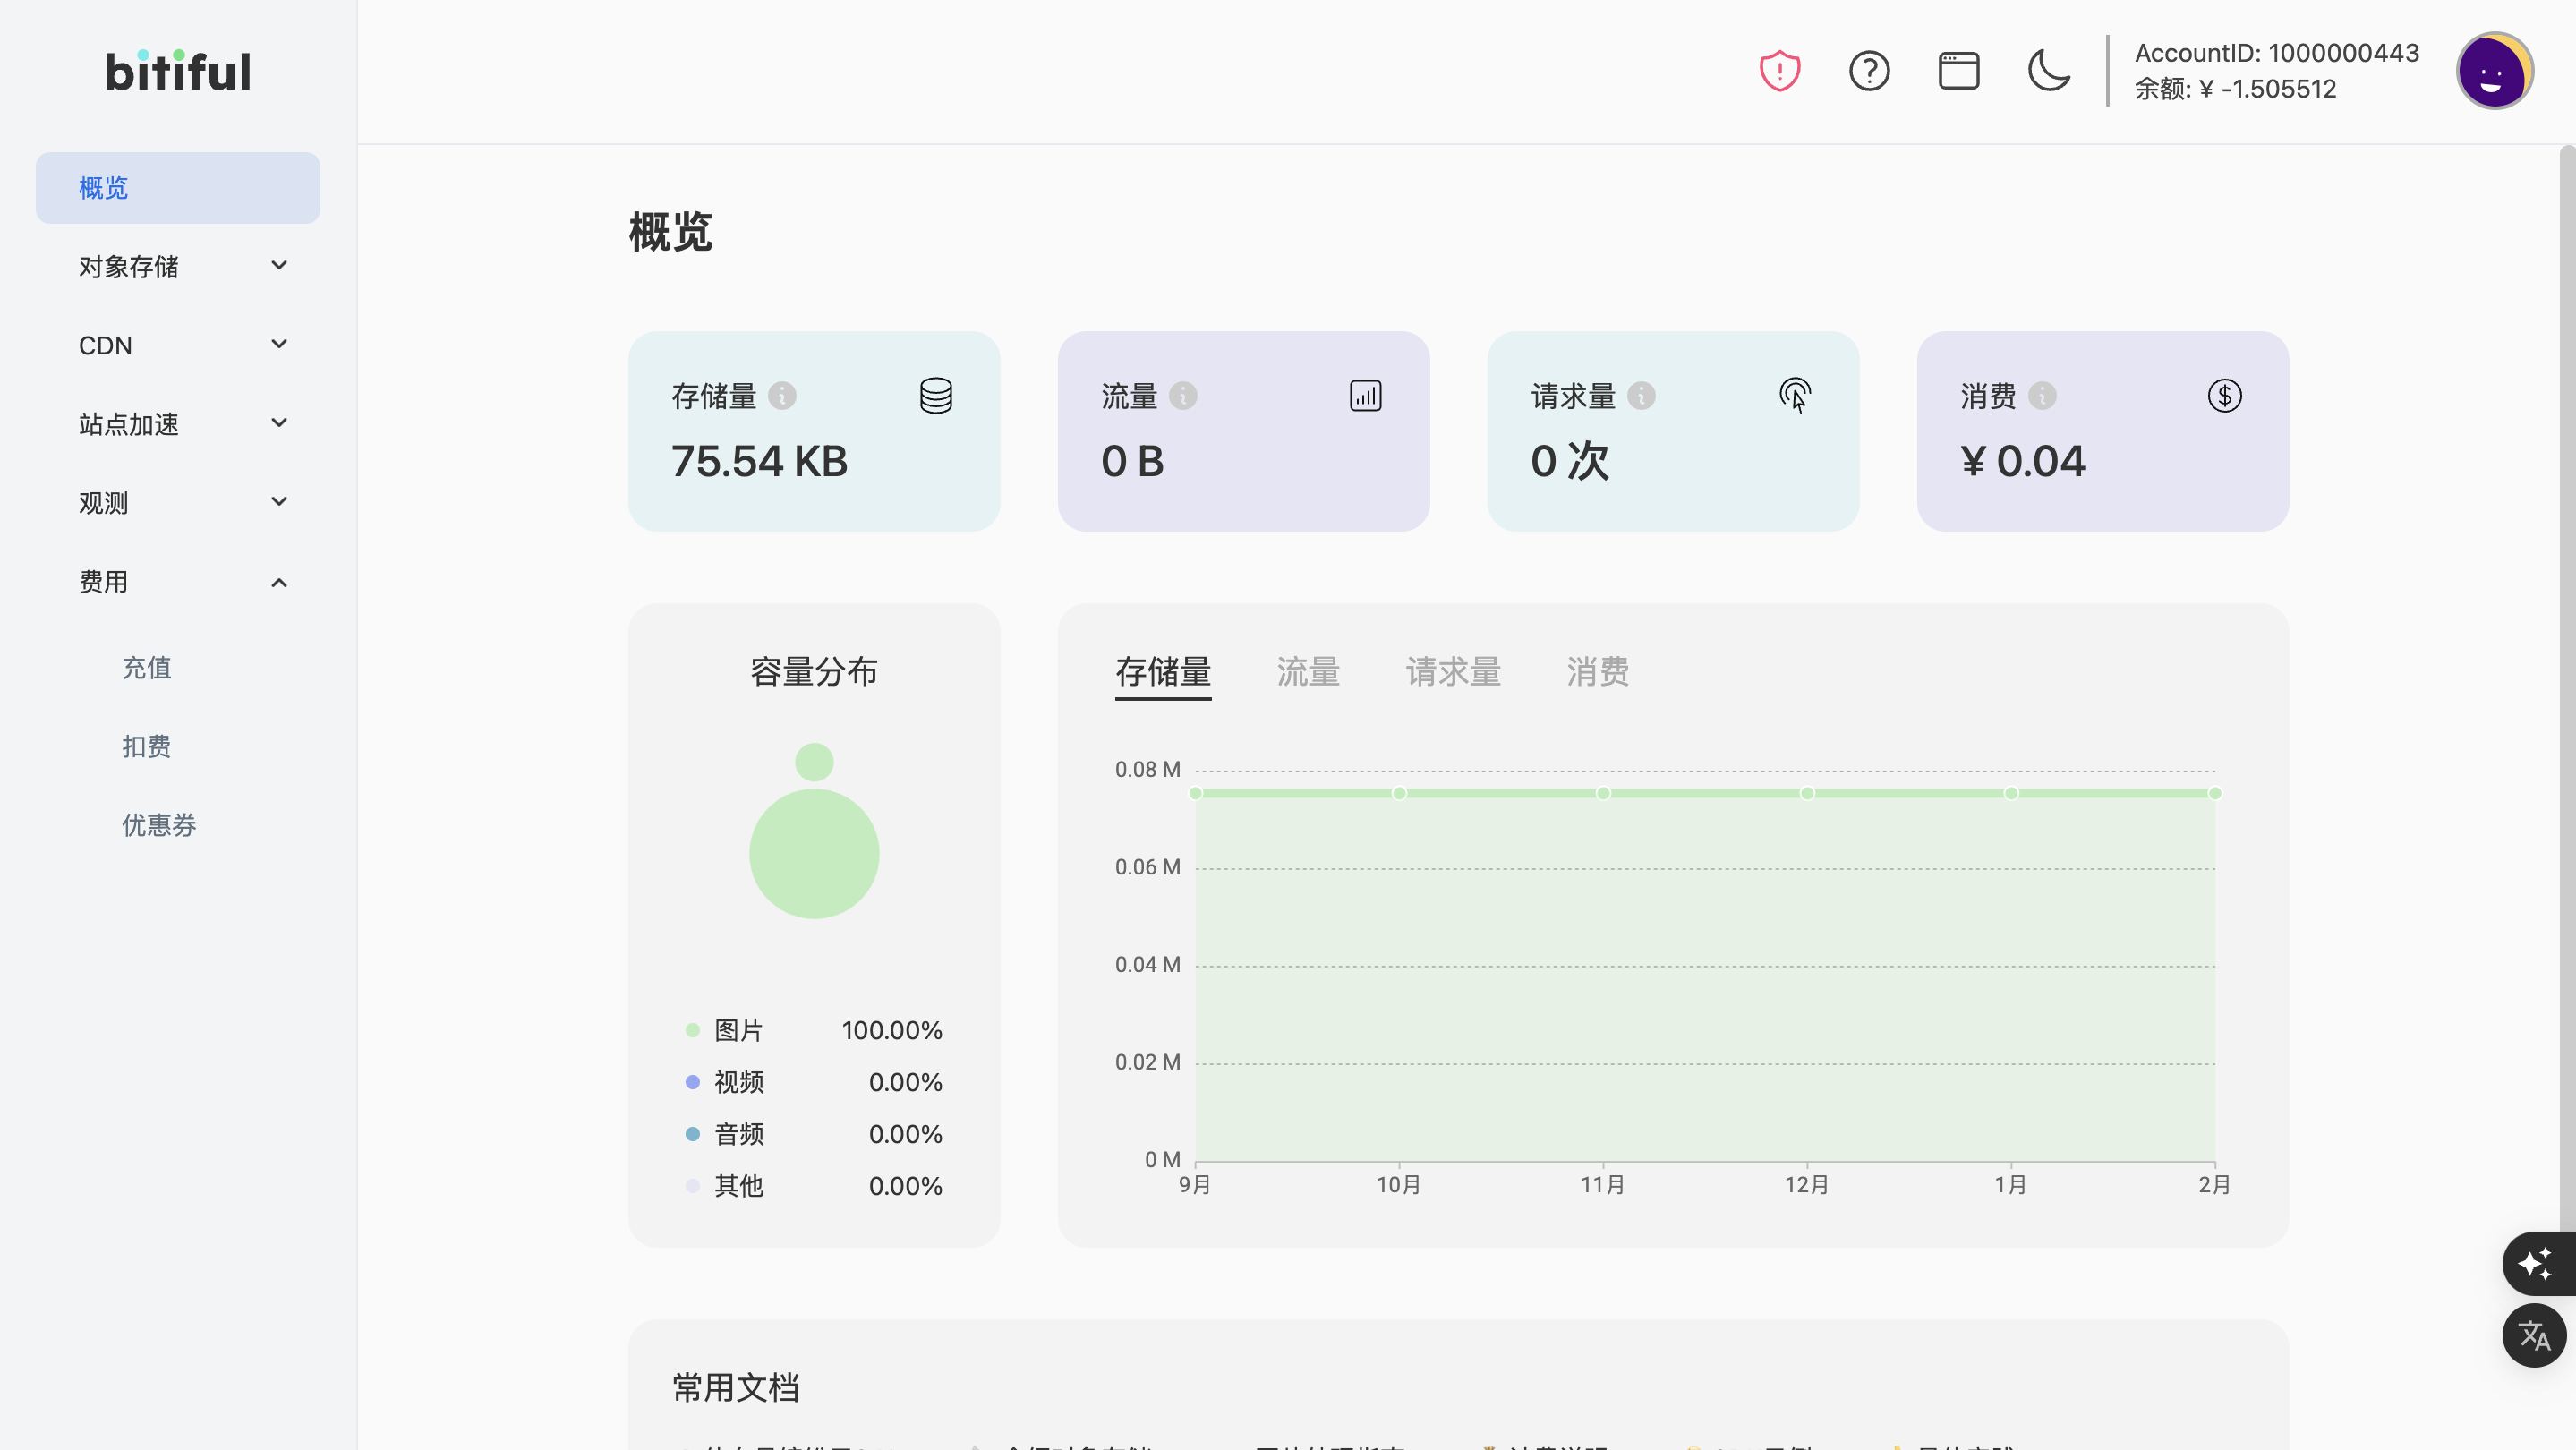The height and width of the screenshot is (1450, 2576).
Task: Expand the 对象存储 sidebar menu
Action: tap(178, 265)
